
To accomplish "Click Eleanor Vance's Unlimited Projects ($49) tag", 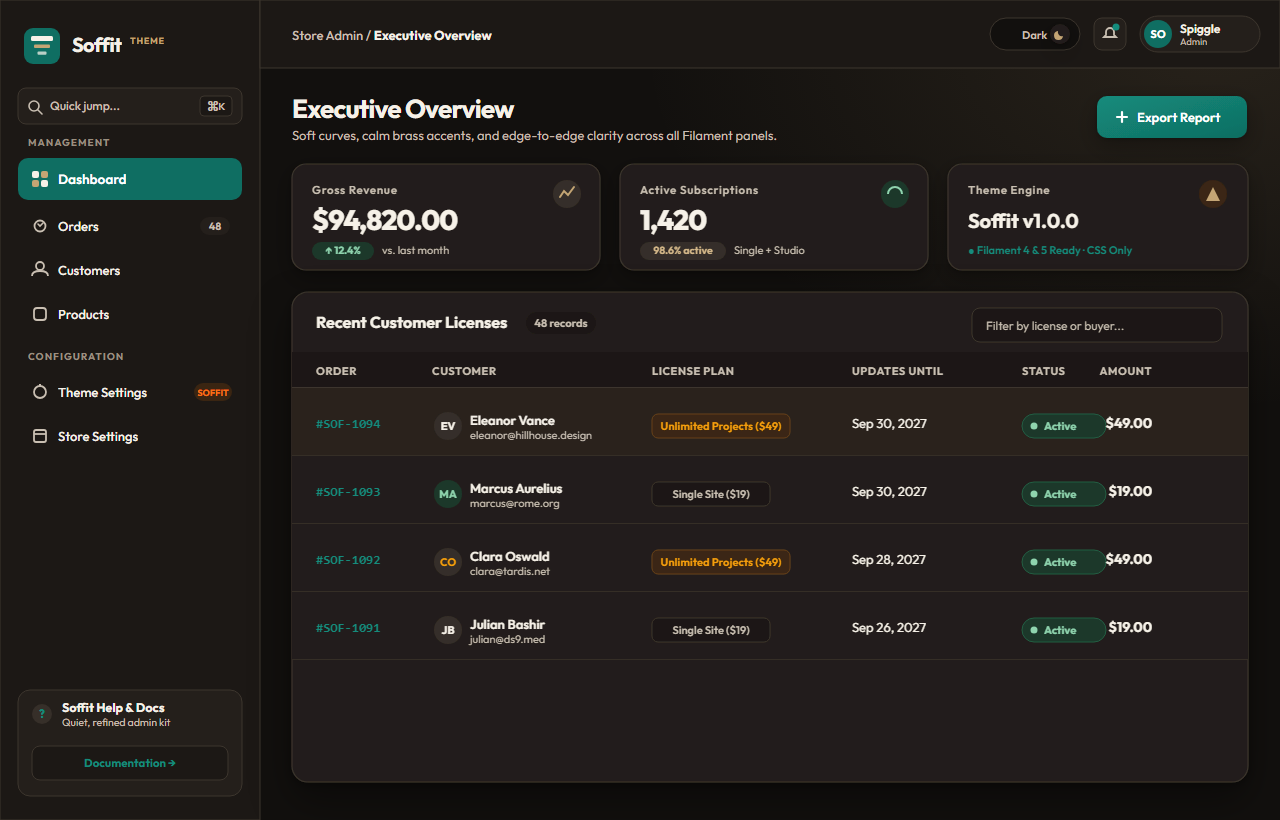I will [x=721, y=426].
